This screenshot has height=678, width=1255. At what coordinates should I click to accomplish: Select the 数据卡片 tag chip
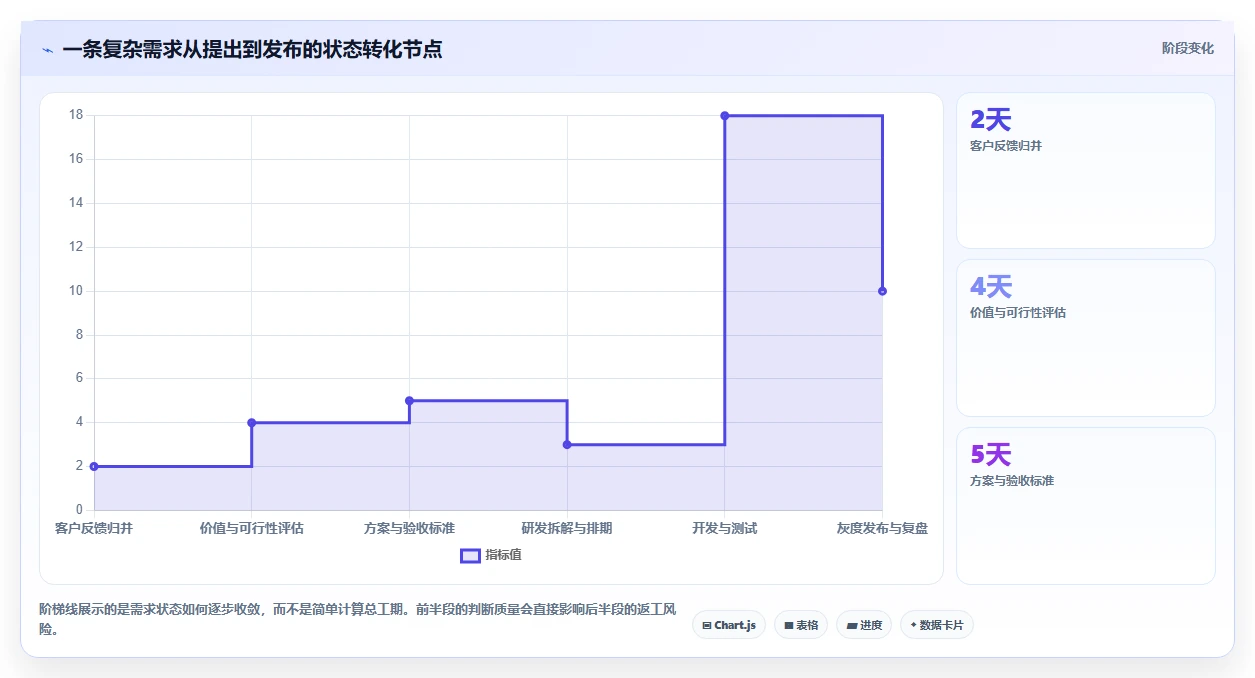tap(937, 625)
